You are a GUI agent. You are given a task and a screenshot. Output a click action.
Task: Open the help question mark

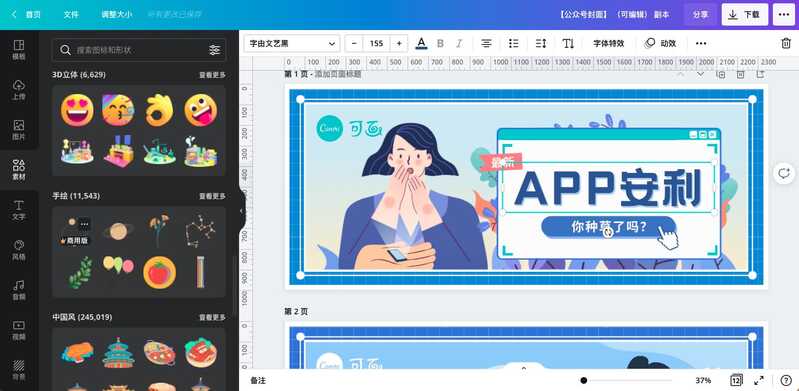[786, 380]
